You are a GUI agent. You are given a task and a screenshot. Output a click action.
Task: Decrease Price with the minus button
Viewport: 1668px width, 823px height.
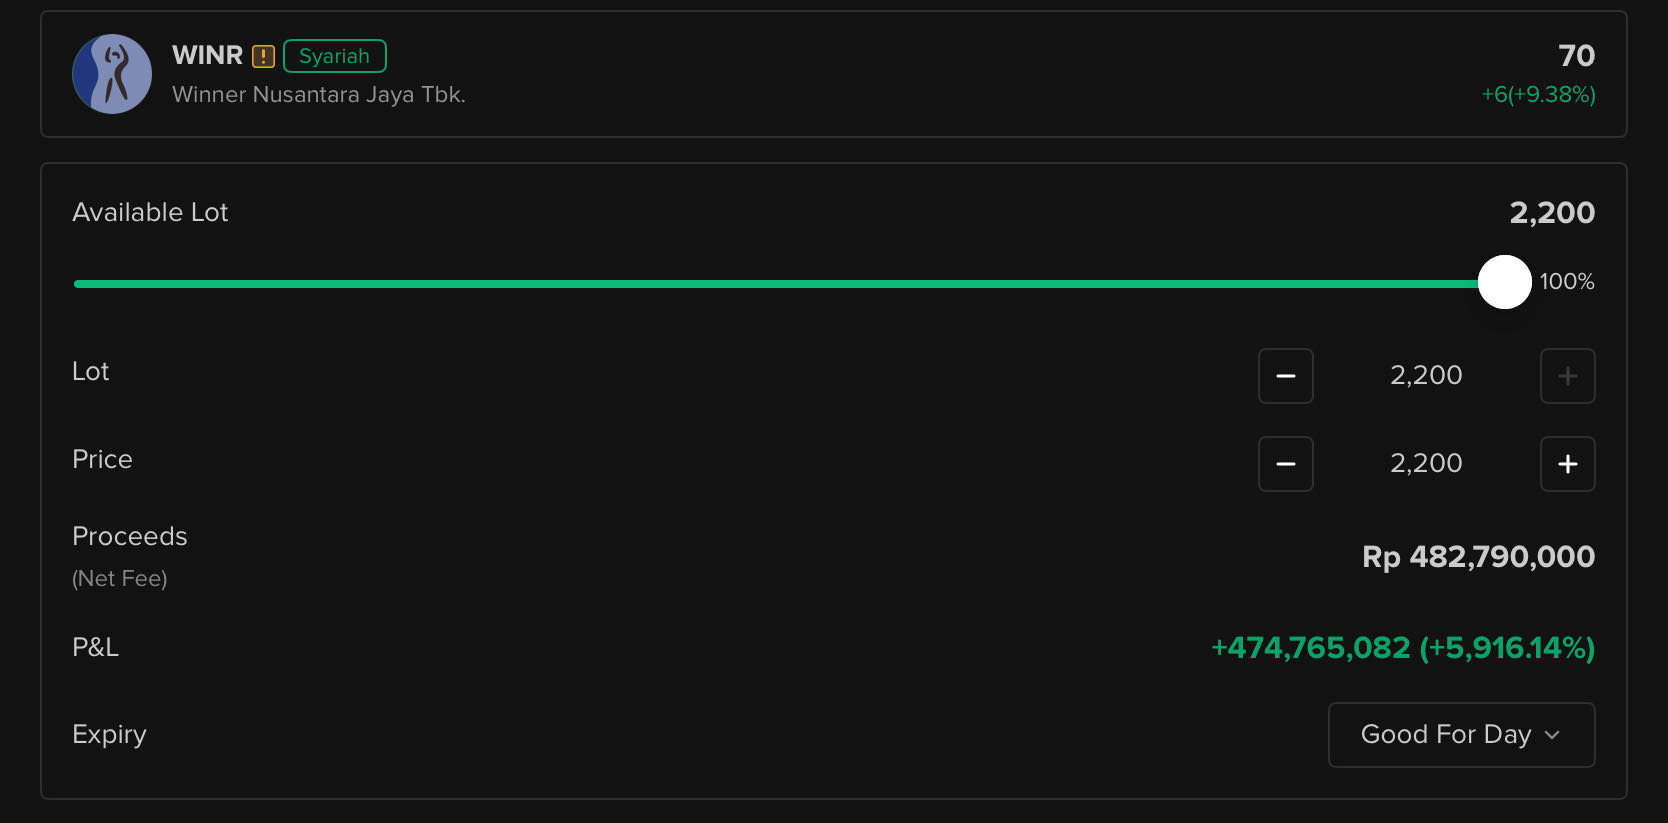(1285, 464)
